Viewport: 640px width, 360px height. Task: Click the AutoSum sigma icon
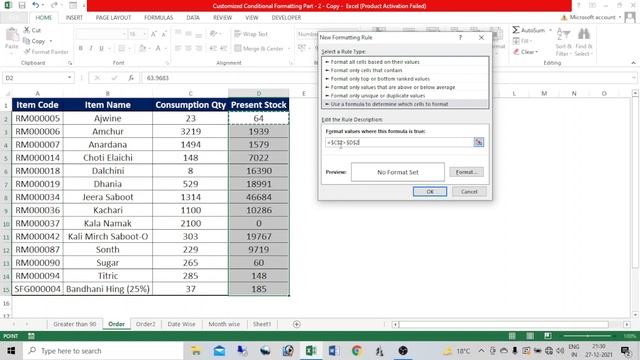coord(516,30)
